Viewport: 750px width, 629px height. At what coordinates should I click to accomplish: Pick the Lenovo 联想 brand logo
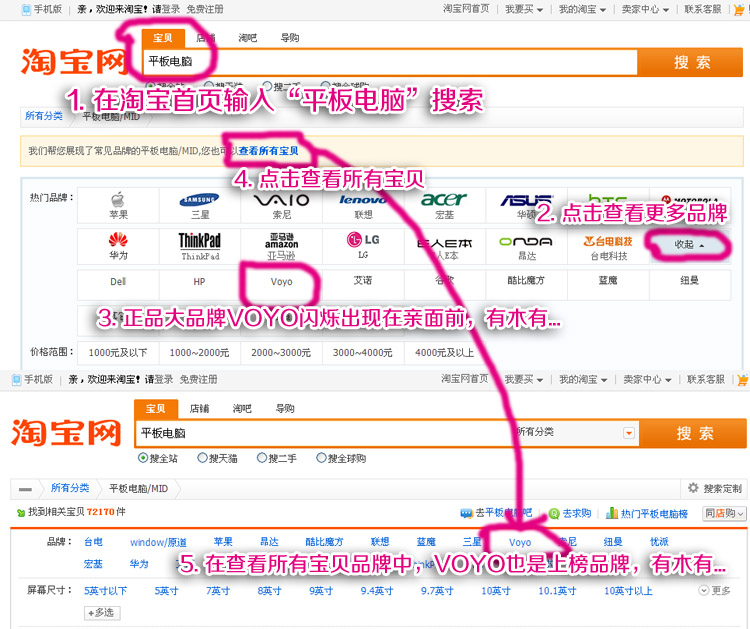tap(363, 199)
